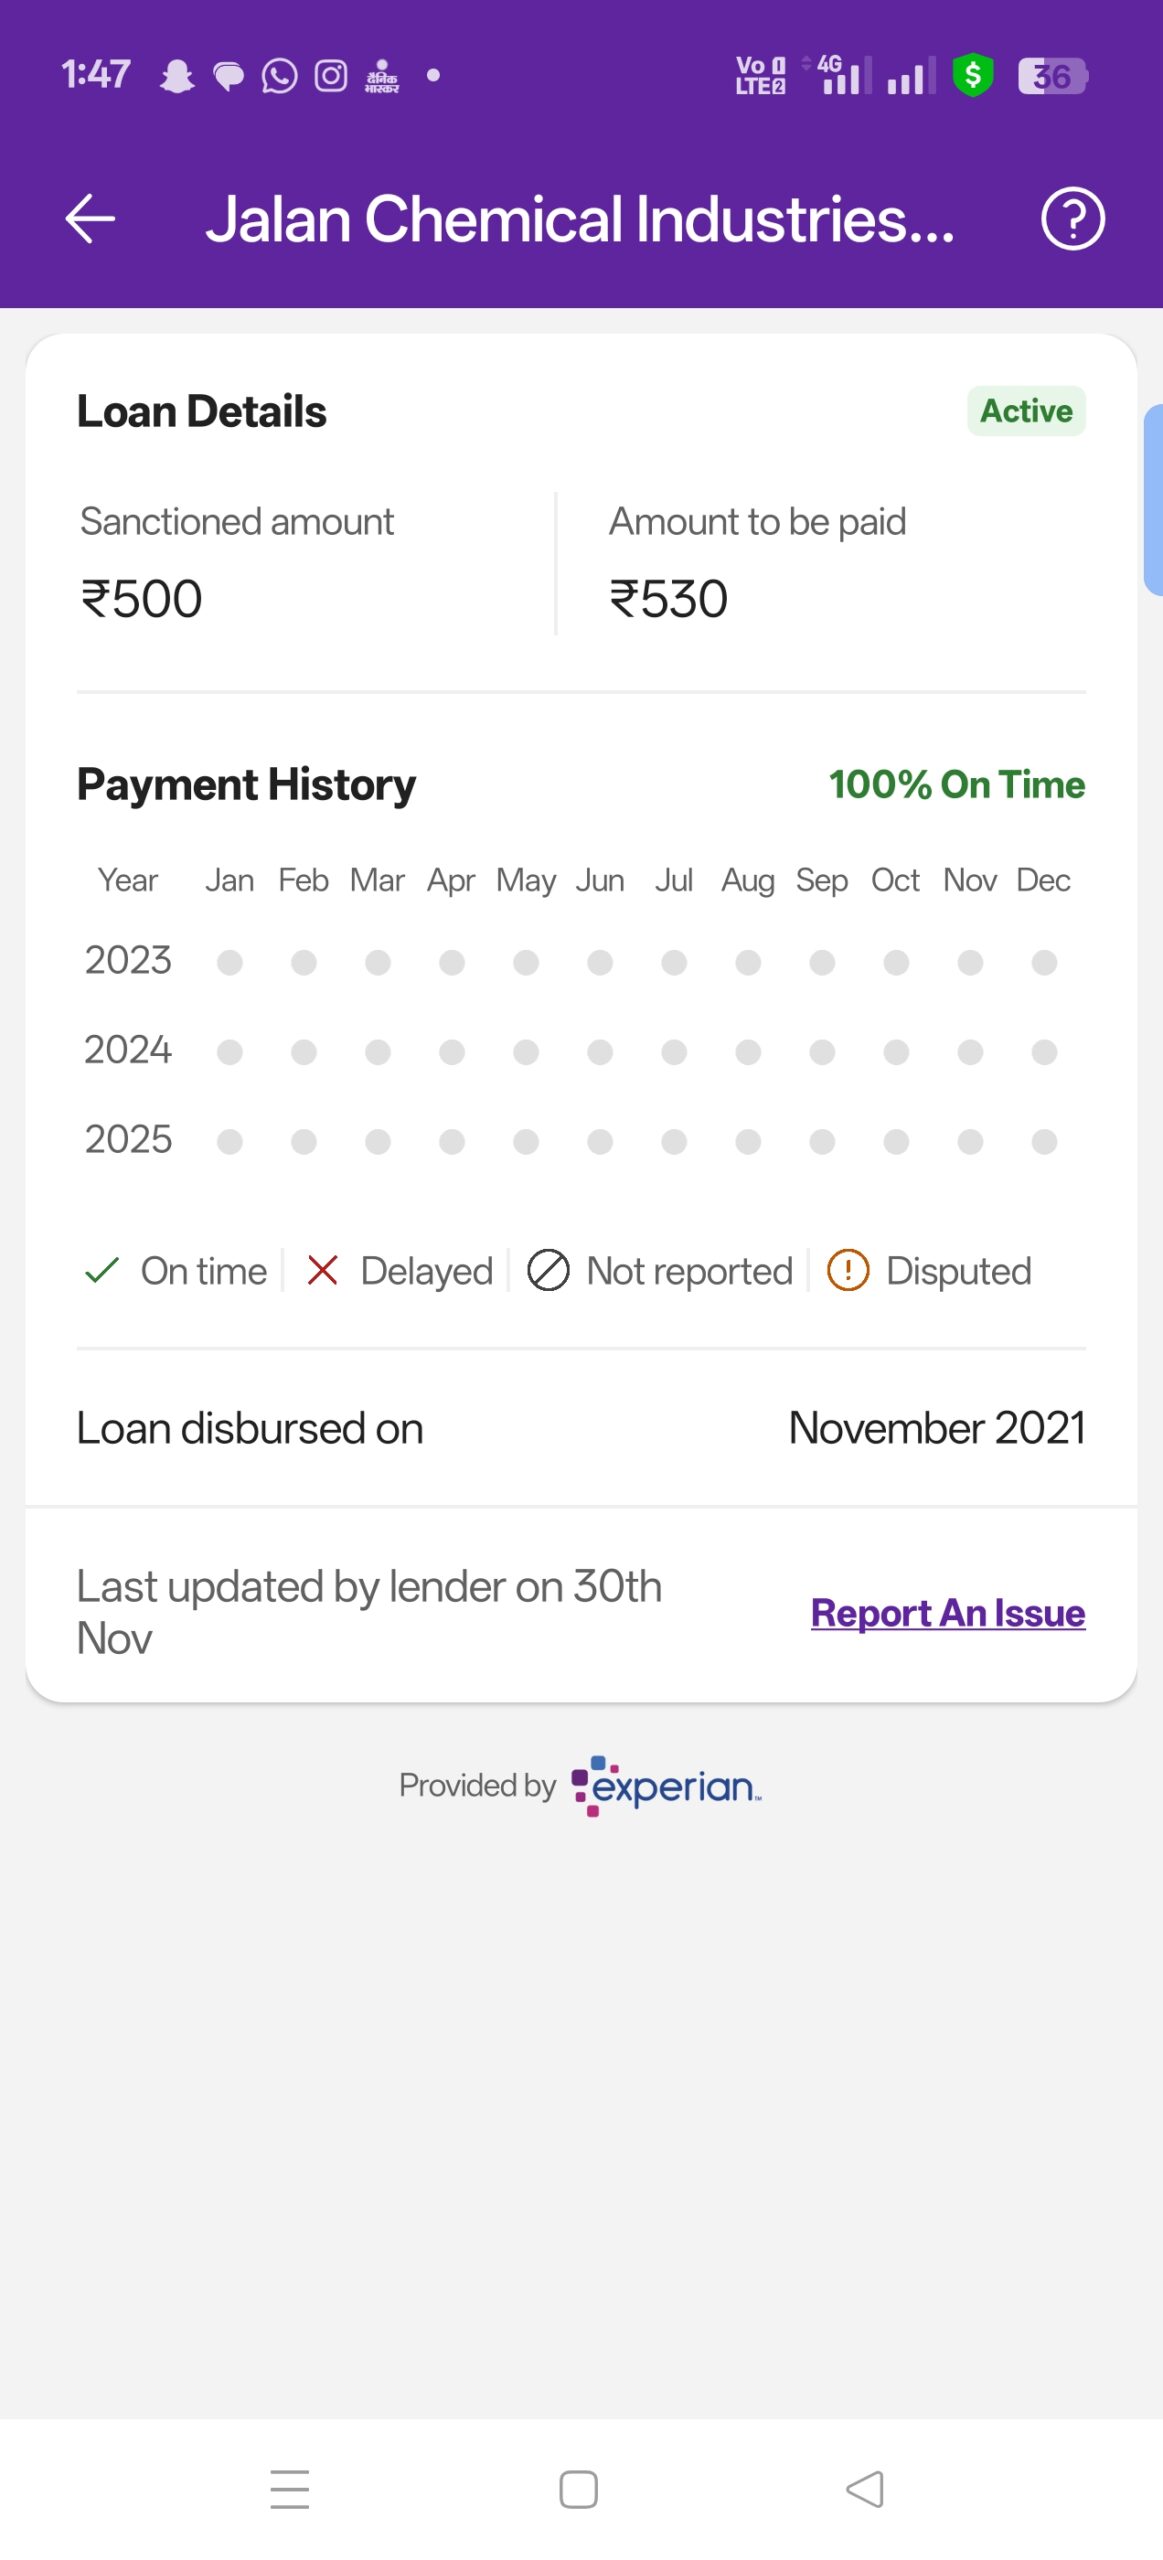Image resolution: width=1163 pixels, height=2560 pixels.
Task: Tap the Active status badge
Action: [x=1026, y=411]
